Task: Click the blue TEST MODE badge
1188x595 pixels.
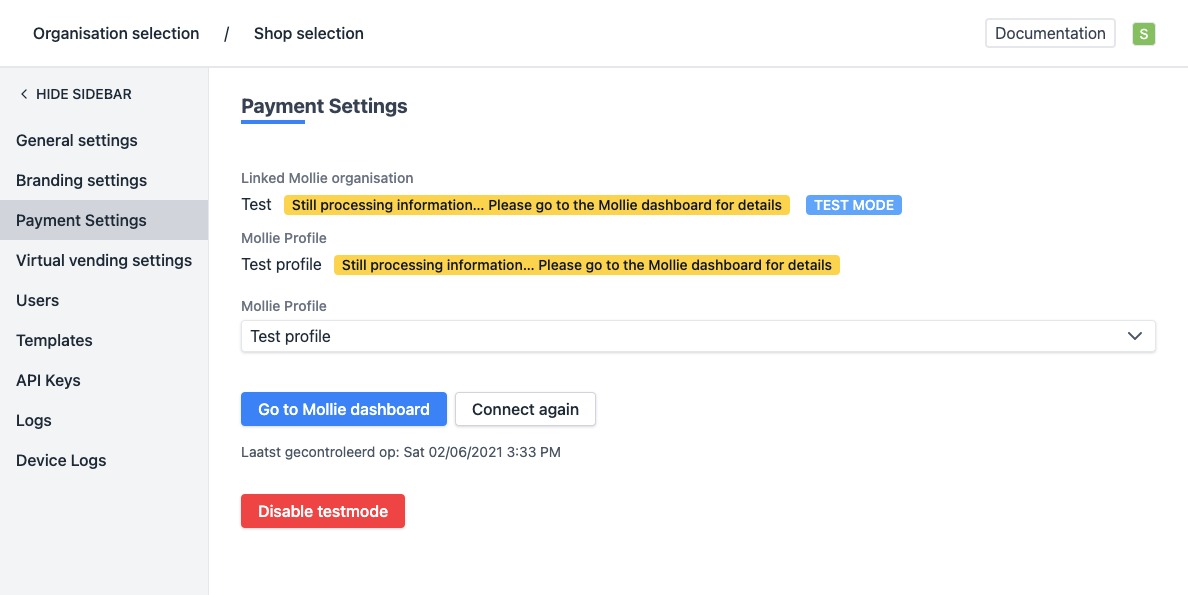Action: 853,205
